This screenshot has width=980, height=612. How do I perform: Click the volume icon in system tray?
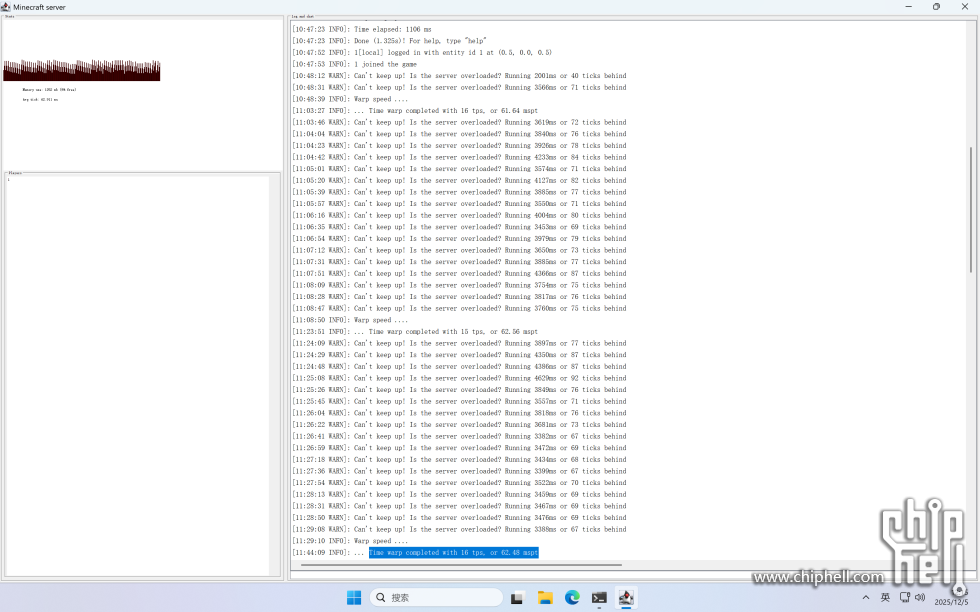(920, 597)
